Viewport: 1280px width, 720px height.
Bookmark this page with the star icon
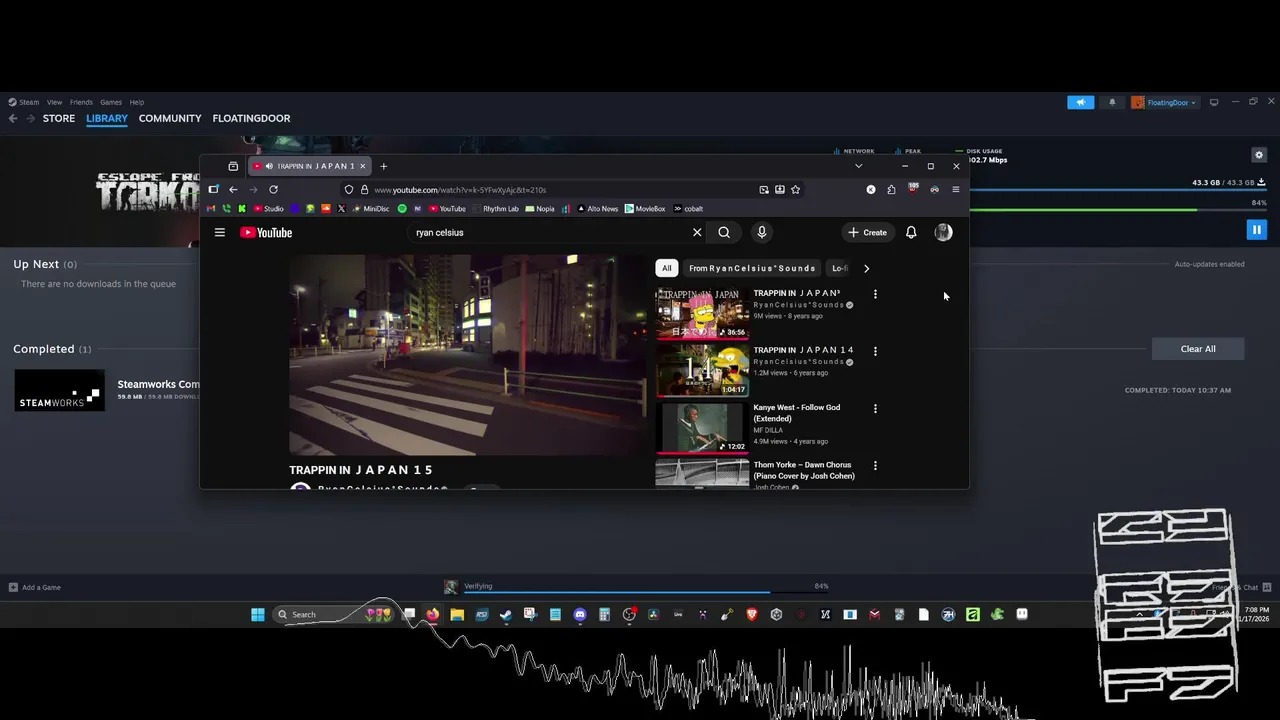point(795,189)
